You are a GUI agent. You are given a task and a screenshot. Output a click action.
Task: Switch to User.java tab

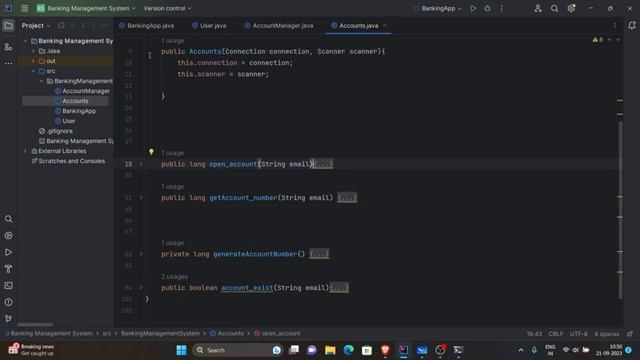pyautogui.click(x=209, y=25)
